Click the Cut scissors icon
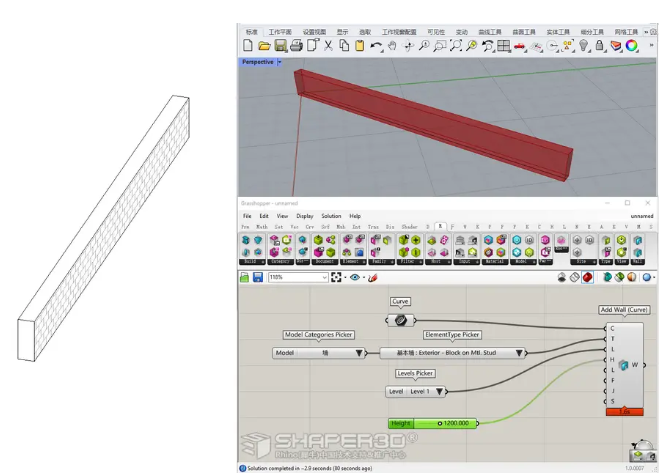The image size is (659, 476). tap(328, 45)
